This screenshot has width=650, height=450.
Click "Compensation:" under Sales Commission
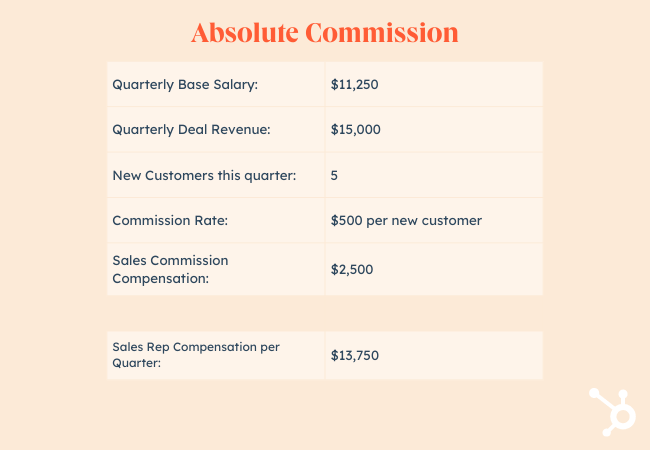click(160, 278)
